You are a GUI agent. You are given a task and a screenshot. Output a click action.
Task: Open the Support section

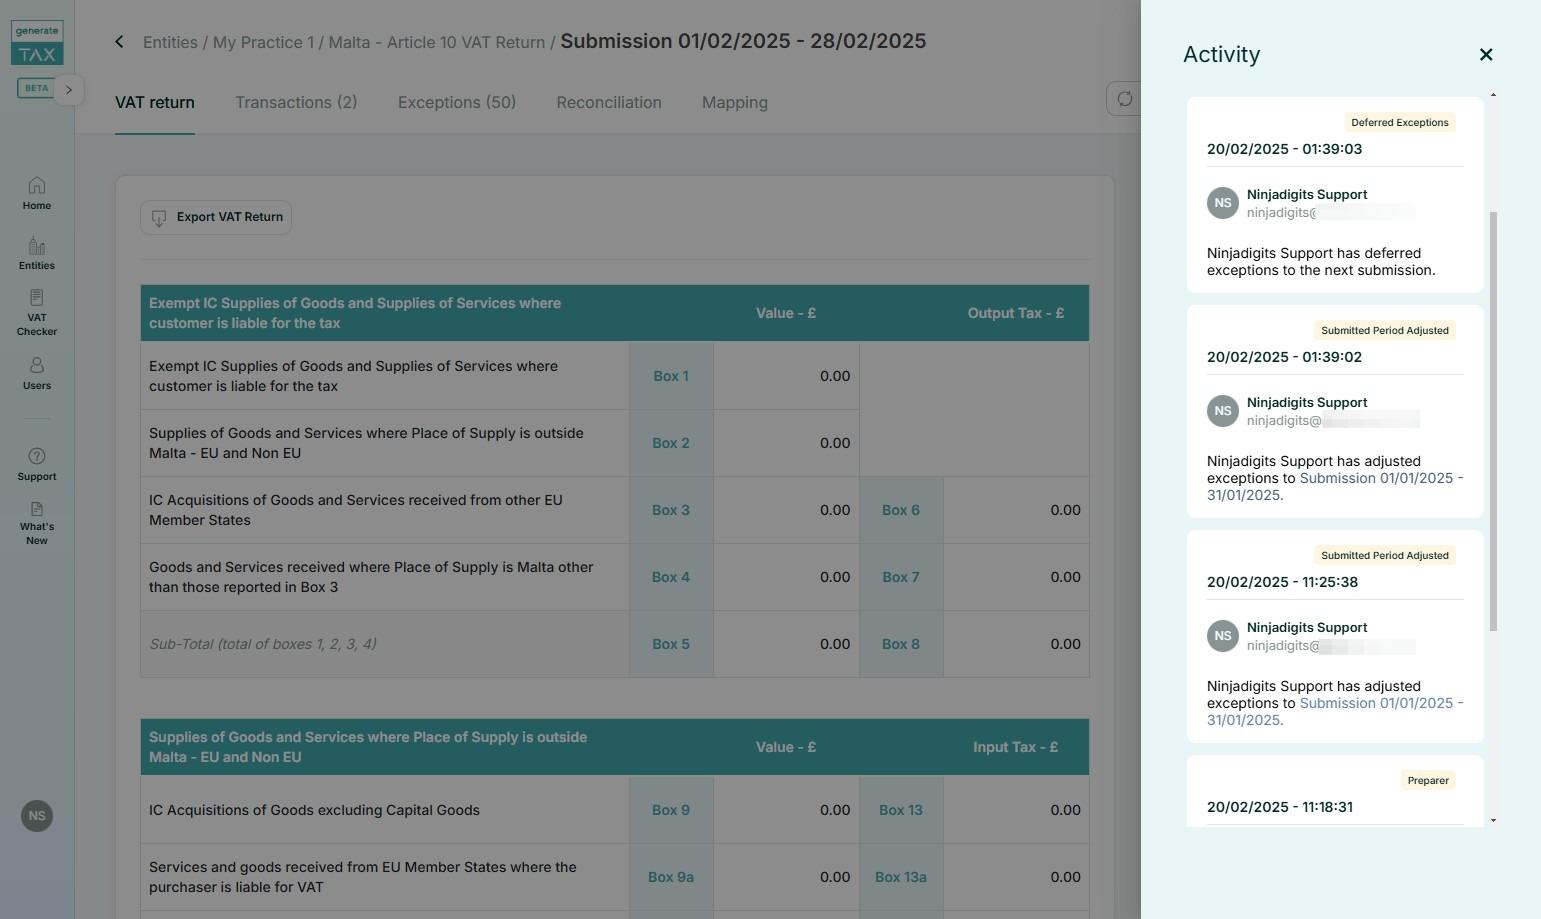(x=37, y=464)
